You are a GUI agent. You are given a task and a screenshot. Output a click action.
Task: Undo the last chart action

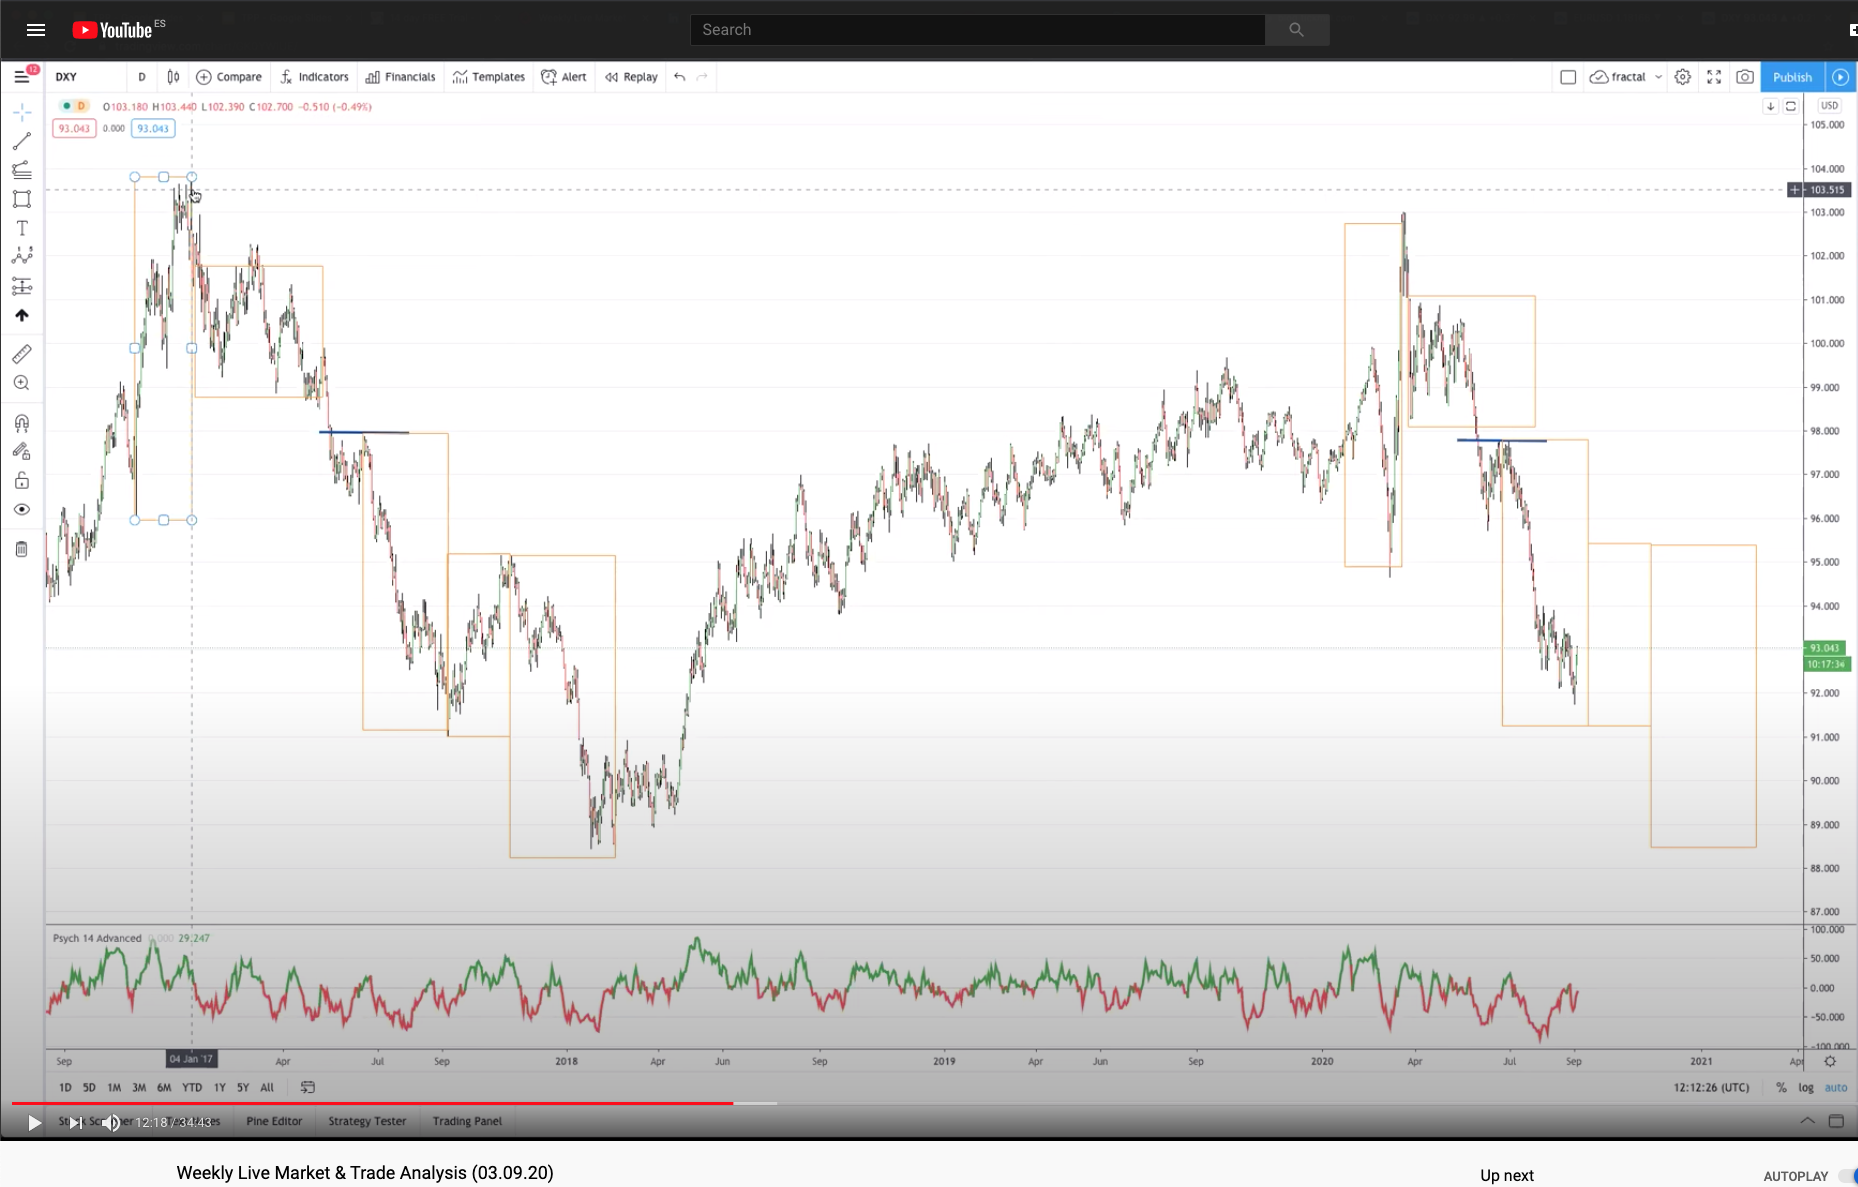click(679, 77)
